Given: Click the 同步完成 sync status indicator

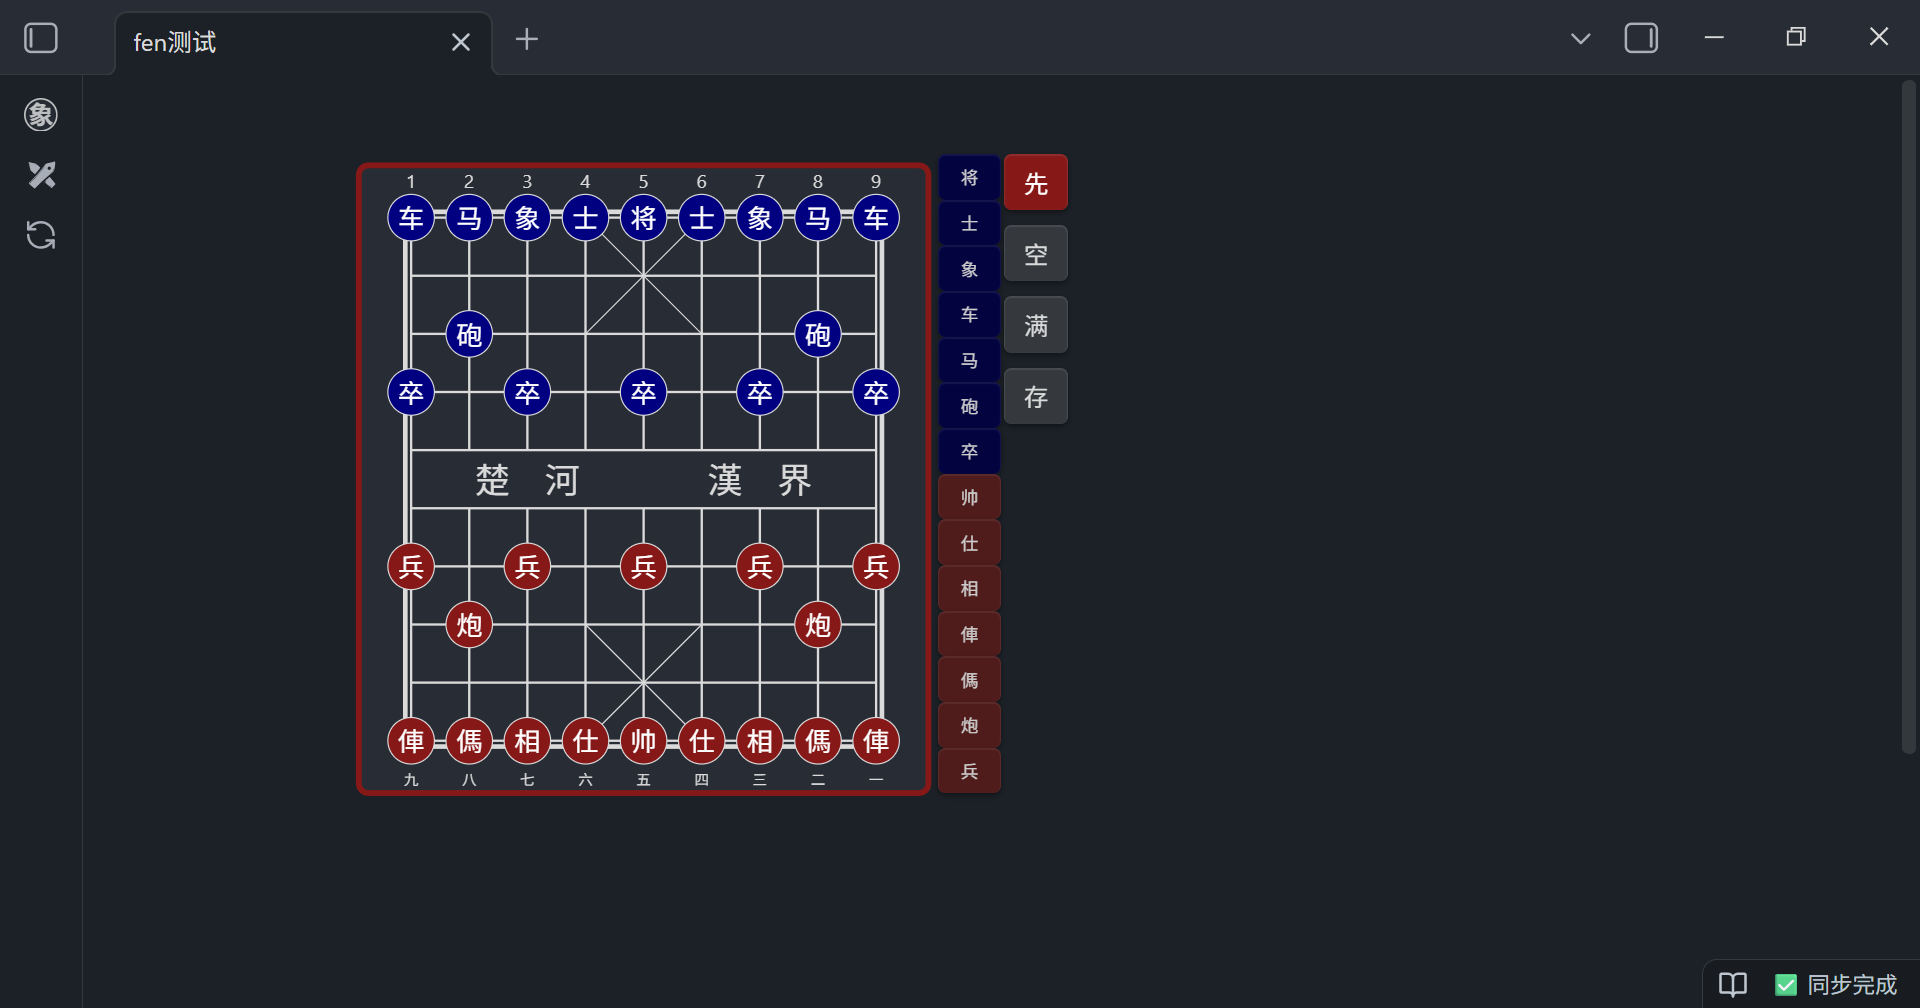Looking at the screenshot, I should pos(1837,985).
